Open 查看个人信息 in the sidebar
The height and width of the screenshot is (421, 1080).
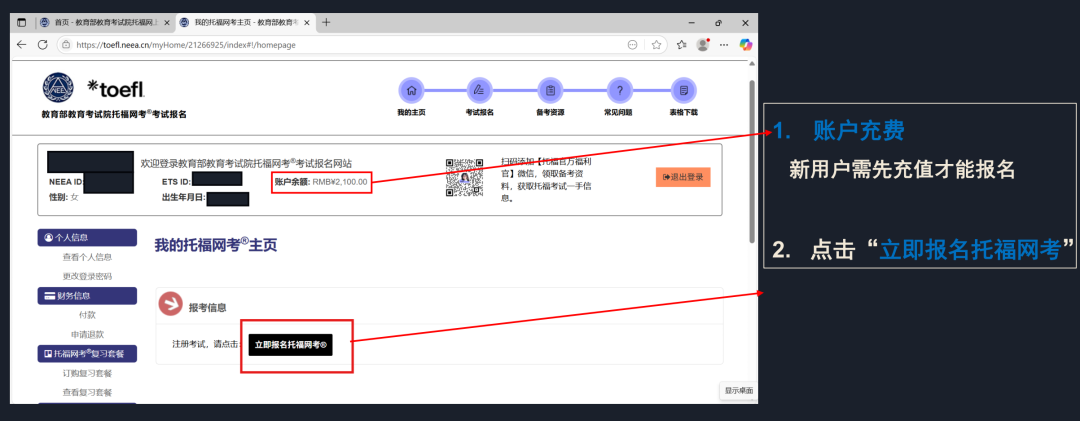[87, 257]
